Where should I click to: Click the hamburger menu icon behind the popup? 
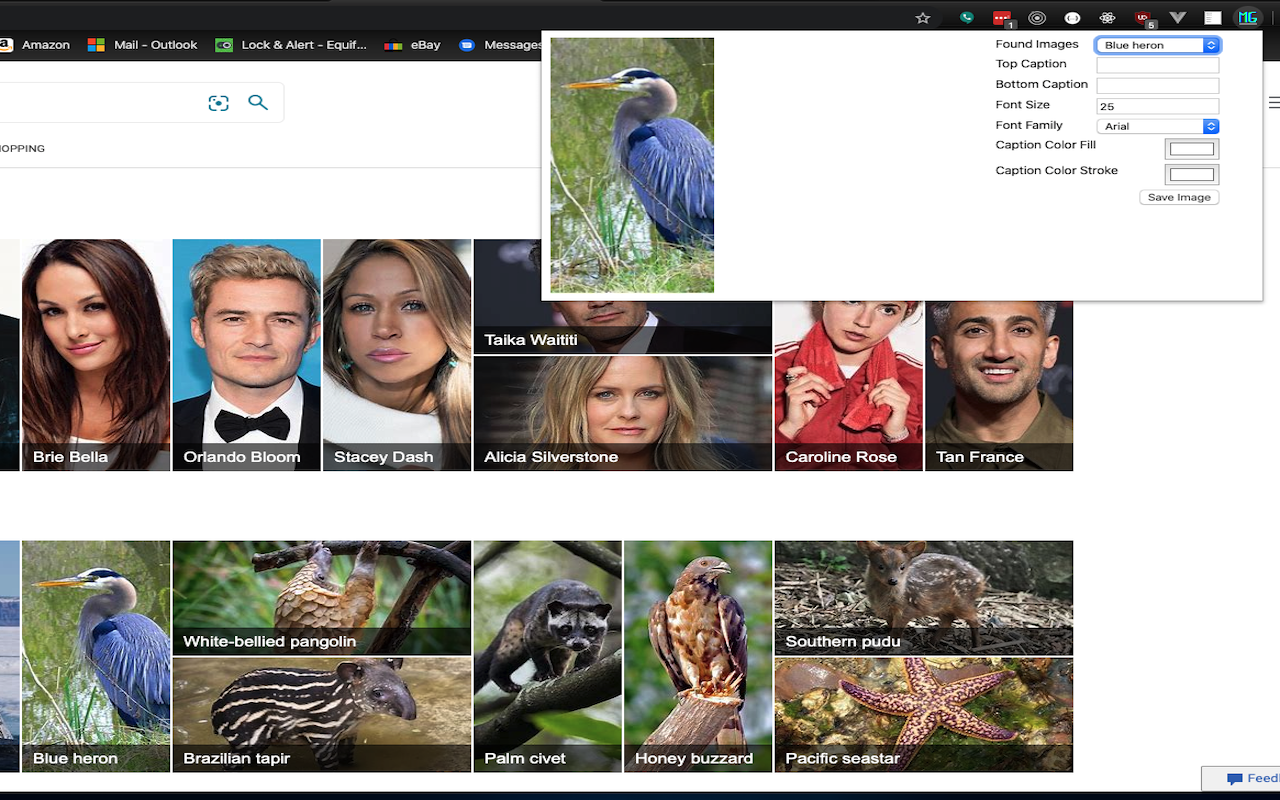click(x=1274, y=102)
